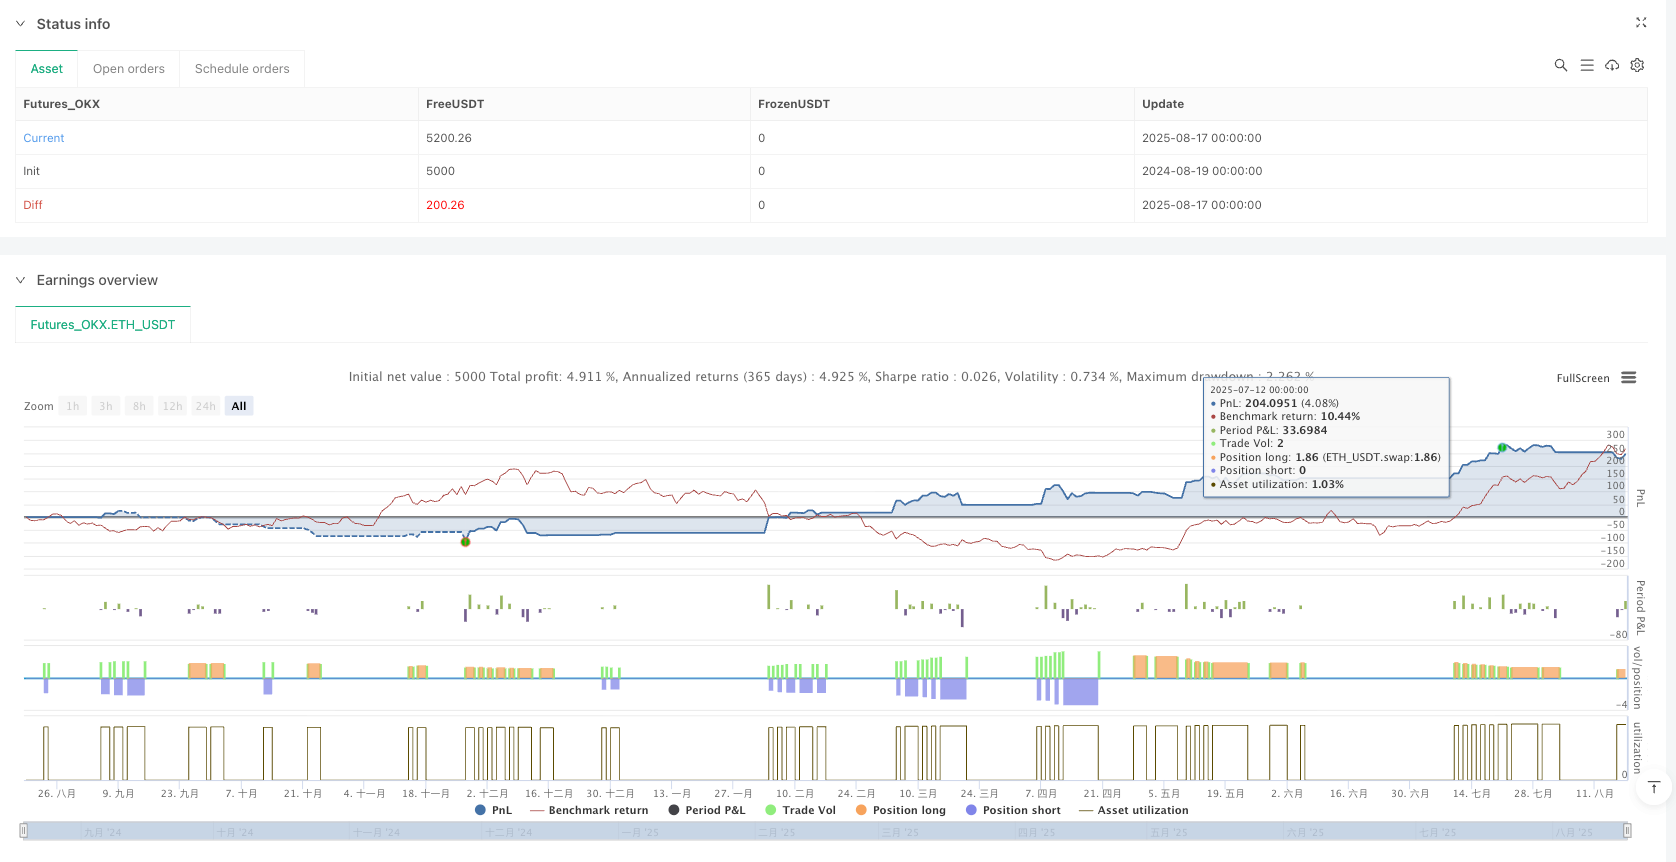Image resolution: width=1676 pixels, height=862 pixels.
Task: Select the All zoom range button
Action: point(239,406)
